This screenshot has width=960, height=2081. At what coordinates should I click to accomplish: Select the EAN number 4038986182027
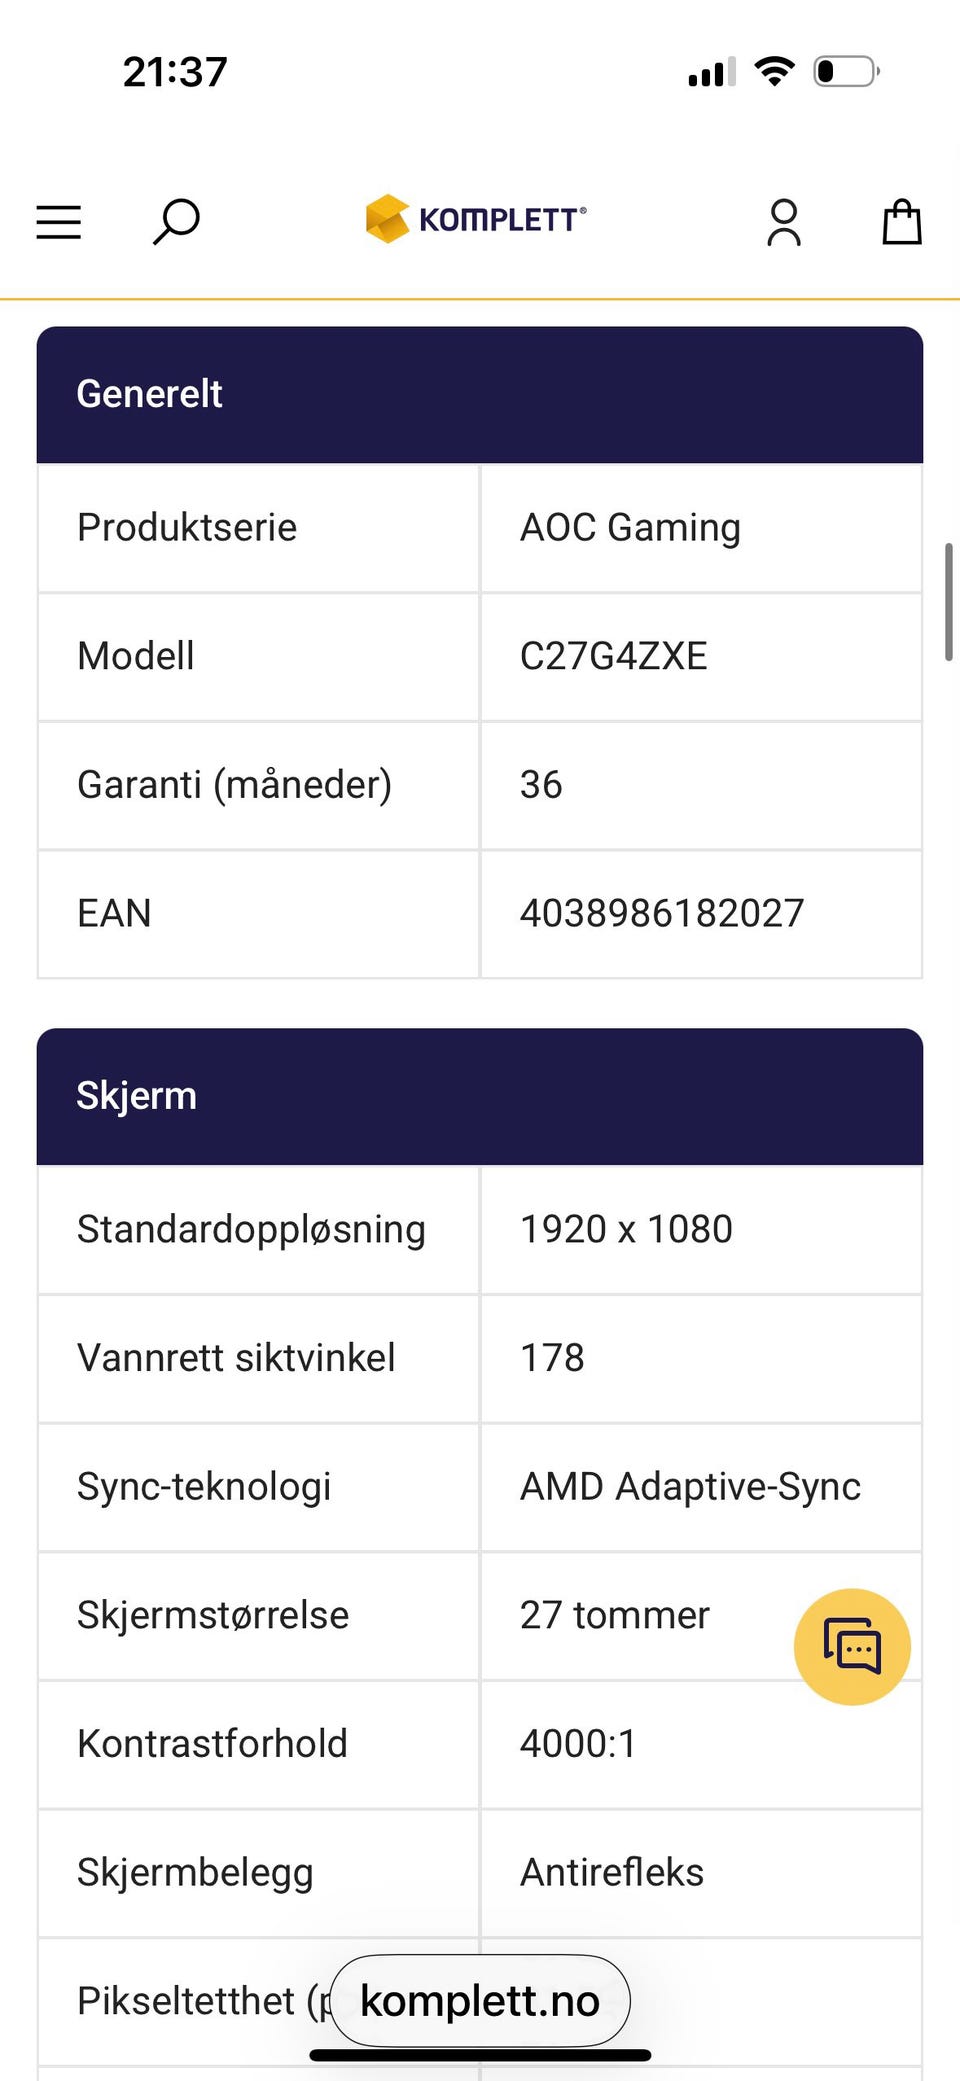[662, 913]
